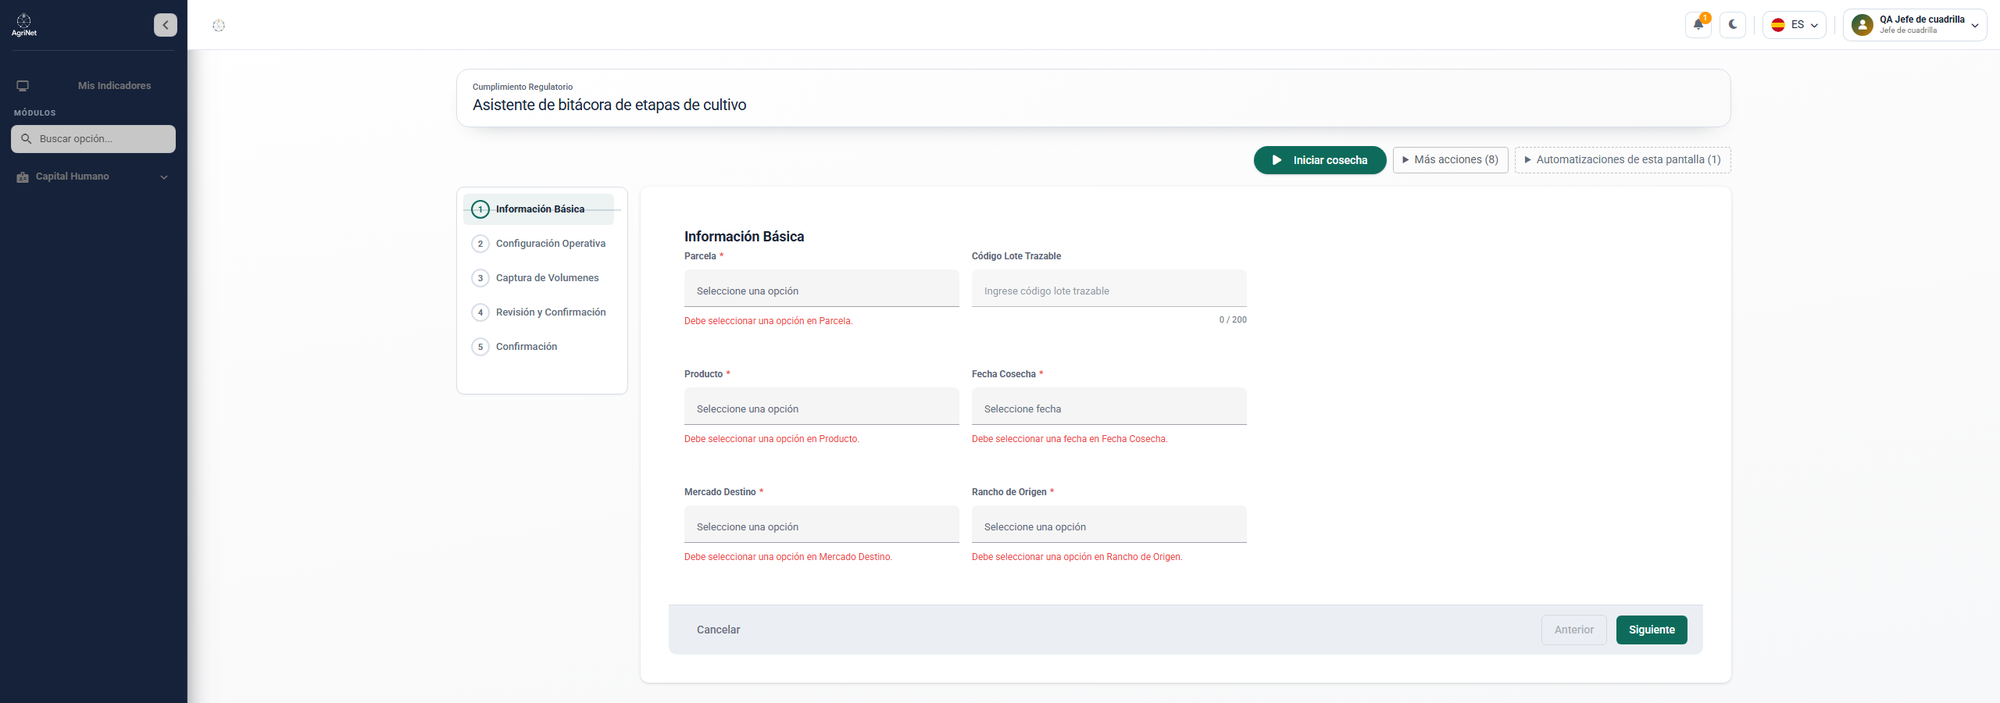
Task: Open the notifications bell
Action: tap(1698, 25)
